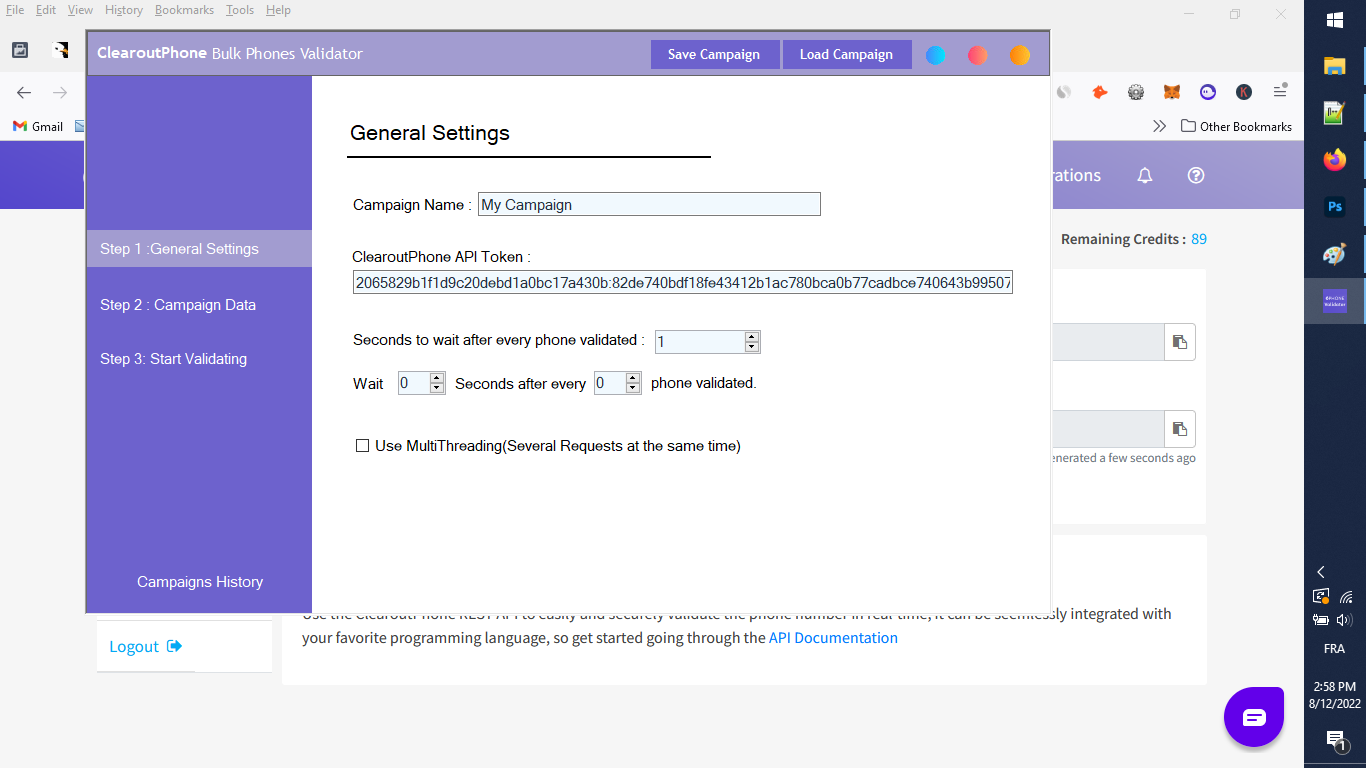This screenshot has height=768, width=1366.
Task: Copy the field directly under Remaining Credits
Action: click(x=1180, y=342)
